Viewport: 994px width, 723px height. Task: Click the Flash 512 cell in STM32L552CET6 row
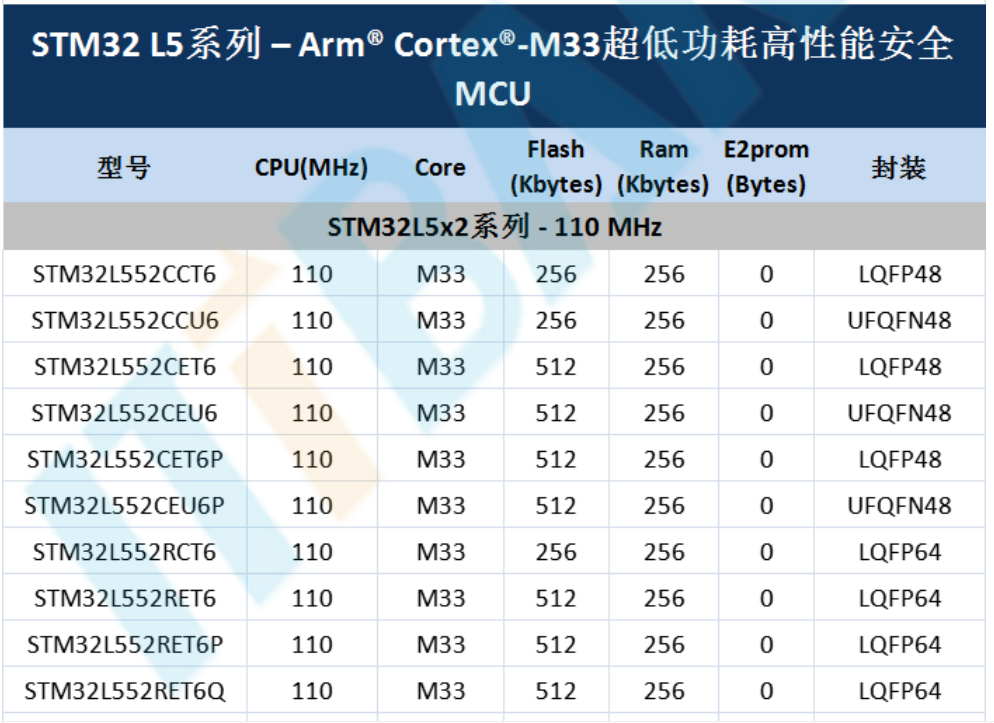coord(556,367)
